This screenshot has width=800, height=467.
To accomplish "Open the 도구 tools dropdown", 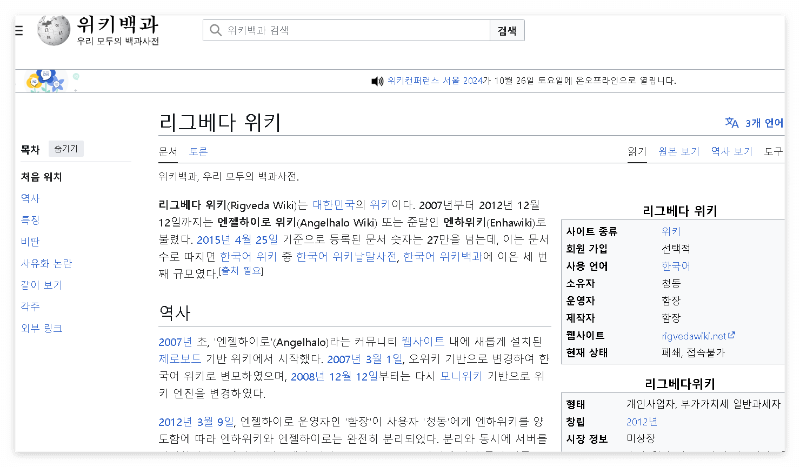I will [x=773, y=151].
